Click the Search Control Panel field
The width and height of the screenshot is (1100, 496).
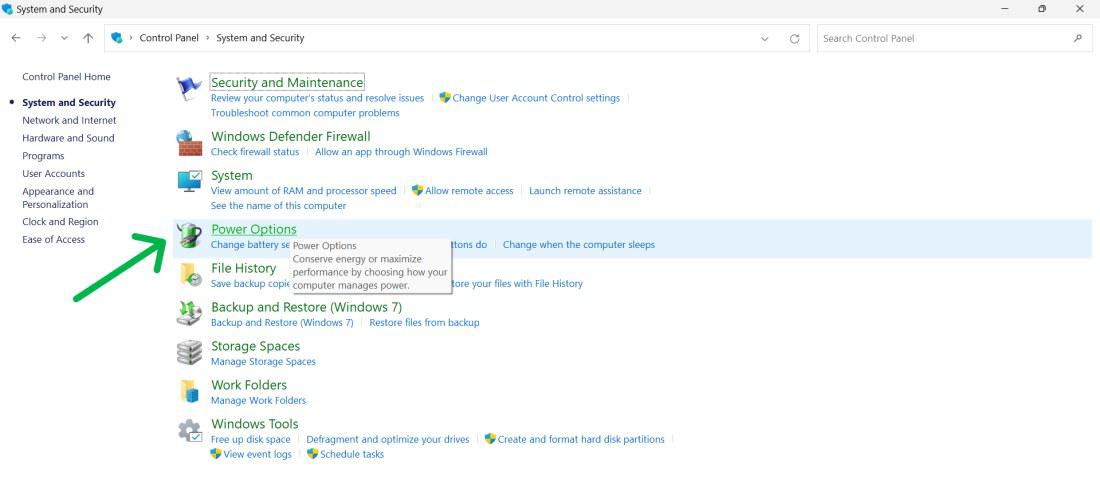[945, 39]
